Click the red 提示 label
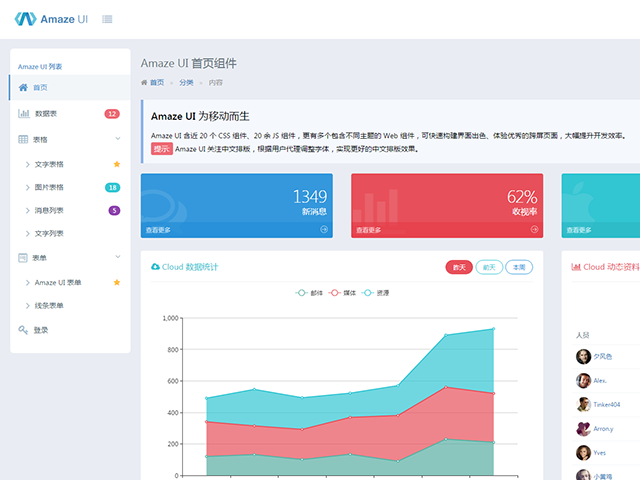Viewport: 640px width, 480px height. pyautogui.click(x=162, y=149)
